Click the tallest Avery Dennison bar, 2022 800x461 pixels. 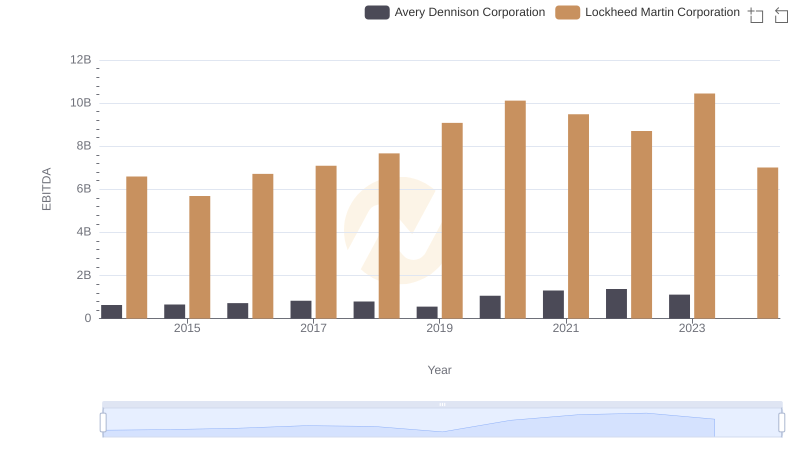[616, 303]
